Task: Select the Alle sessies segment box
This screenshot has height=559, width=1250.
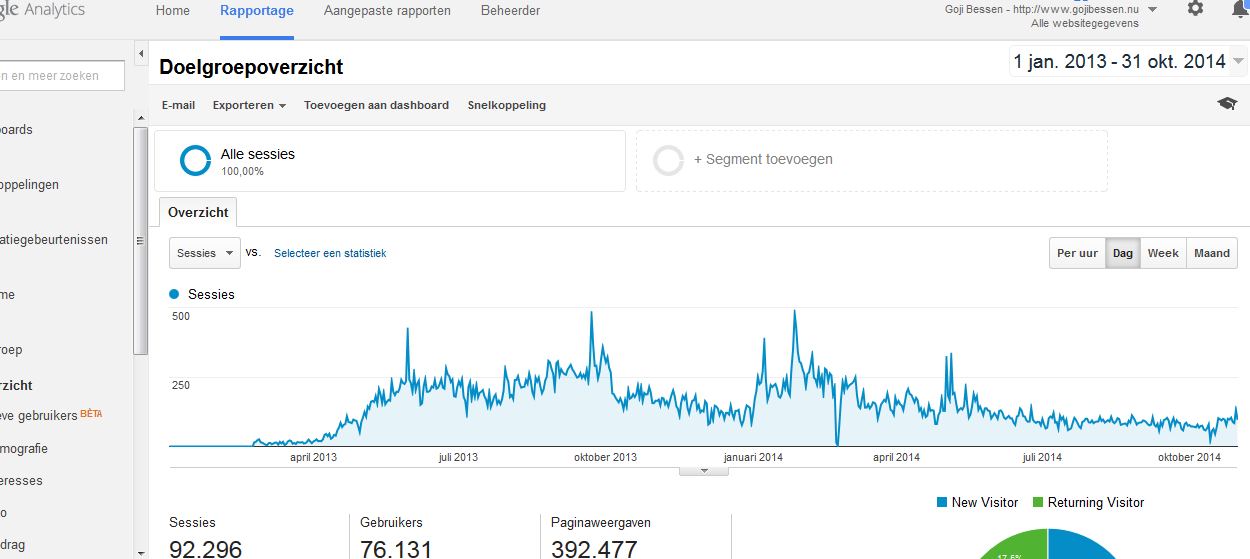Action: click(390, 160)
